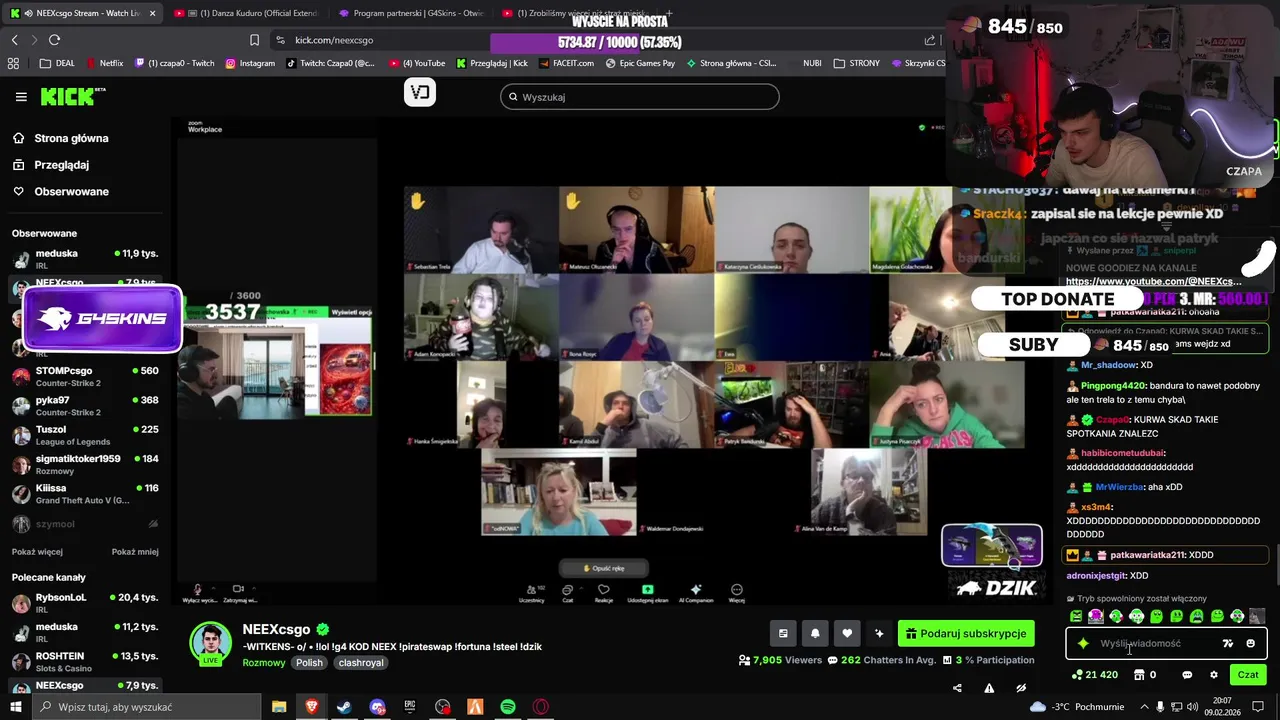Click the sparkle icon beside the heart

pos(879,633)
